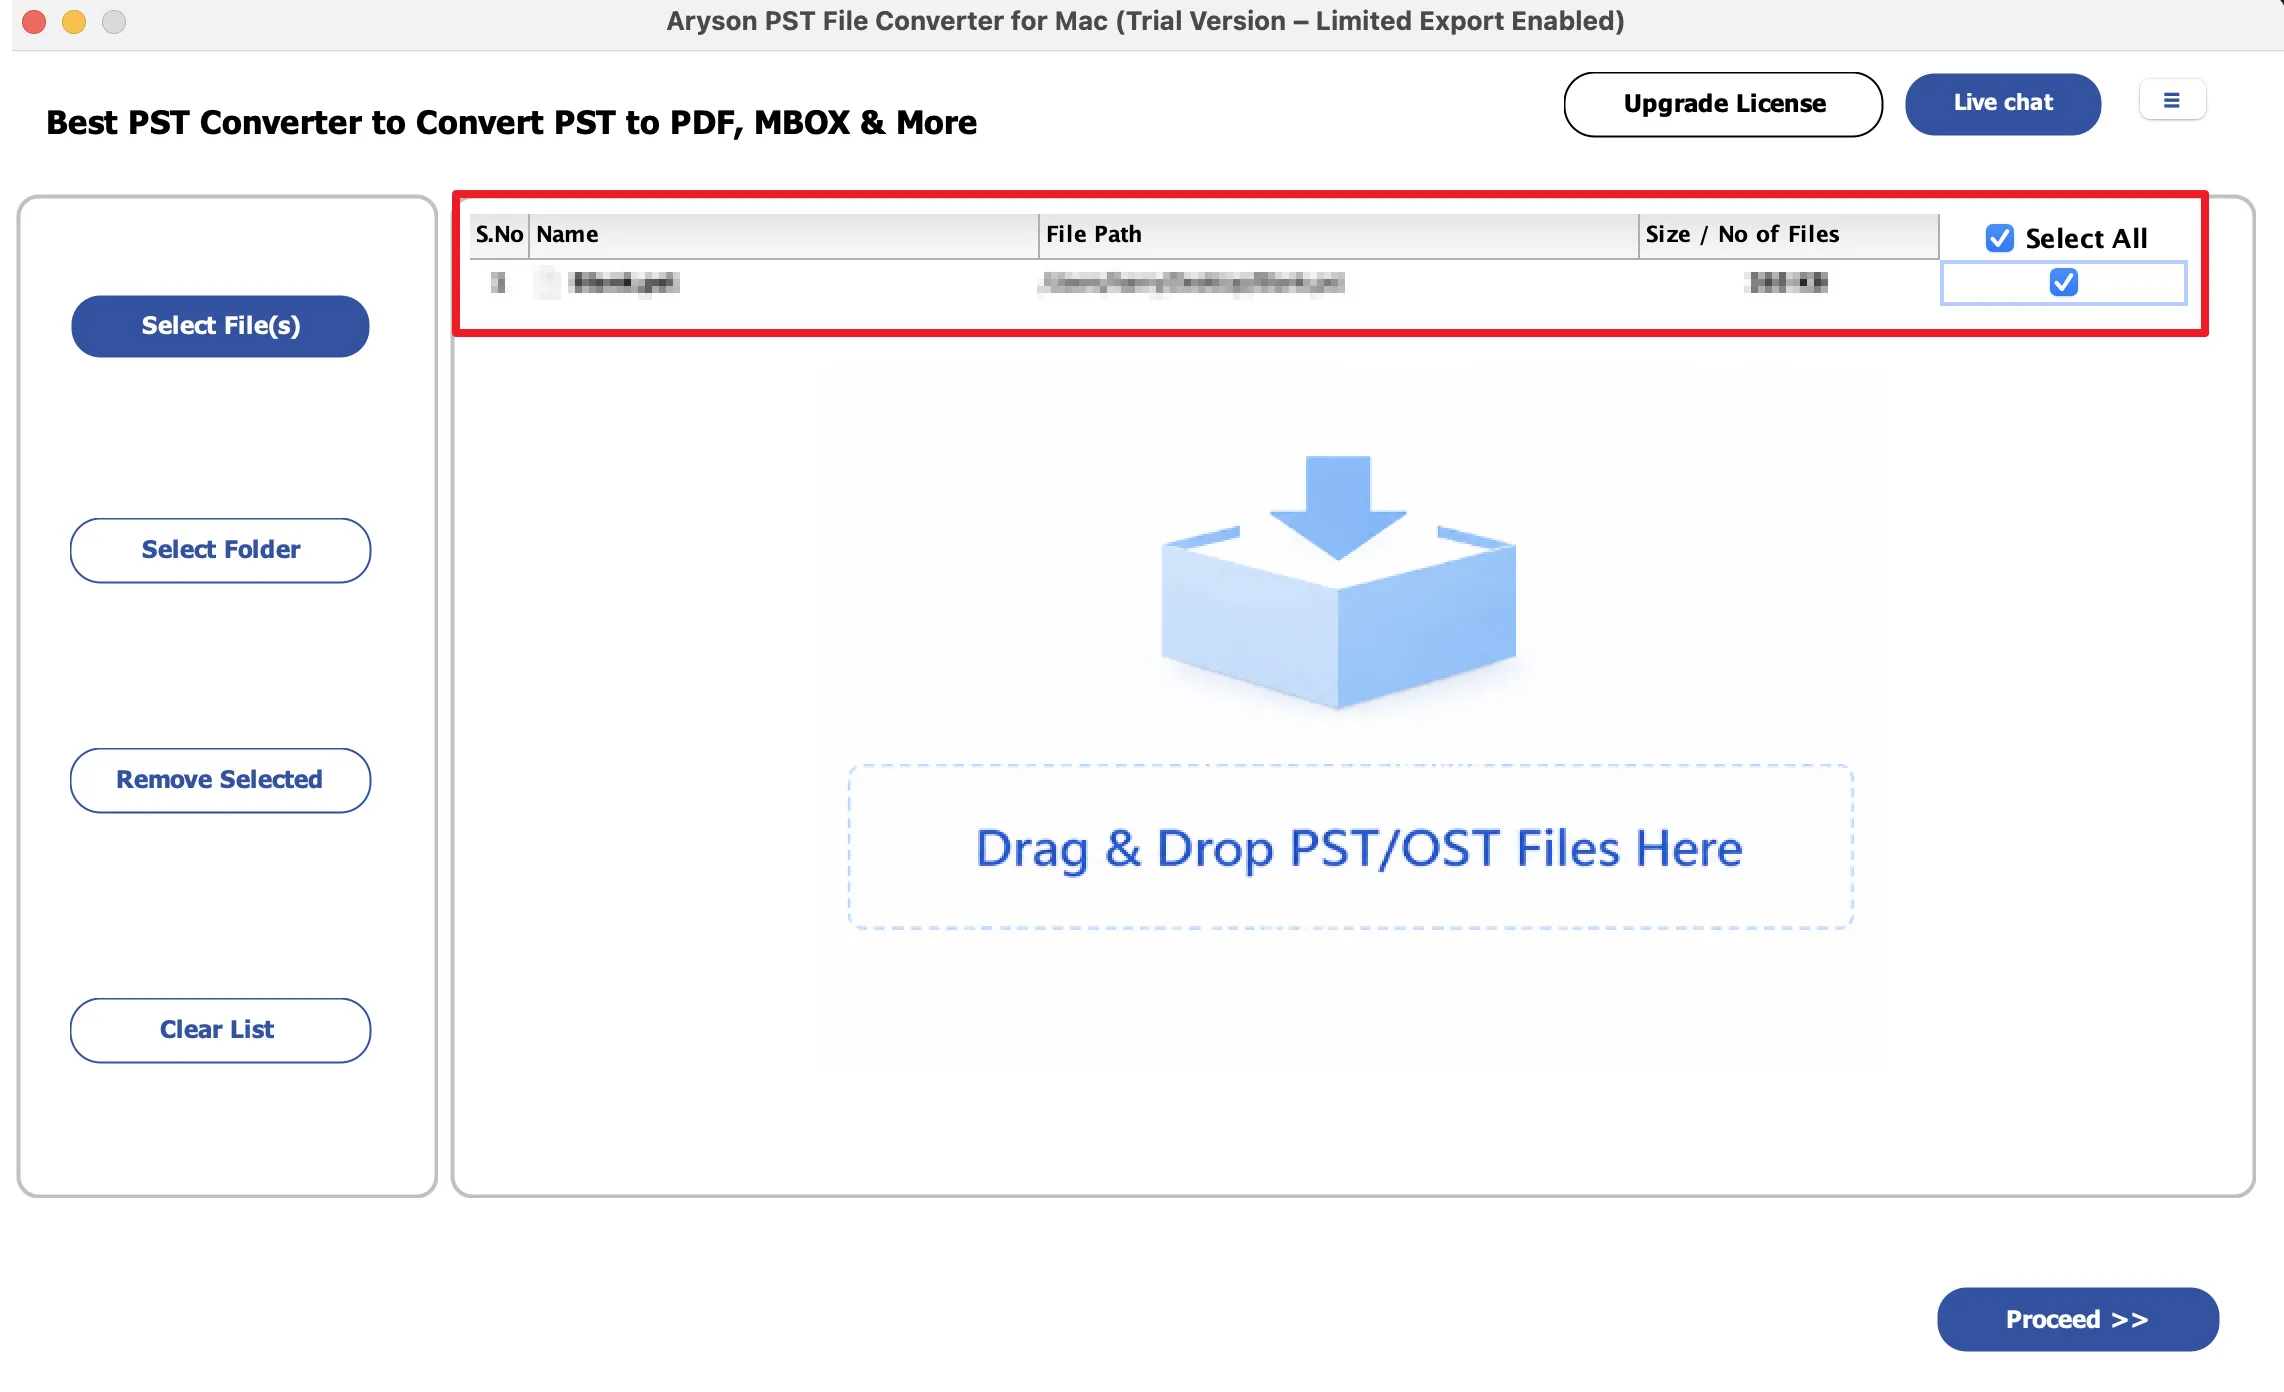The image size is (2284, 1392).
Task: Click the Select File(s) button
Action: [x=220, y=326]
